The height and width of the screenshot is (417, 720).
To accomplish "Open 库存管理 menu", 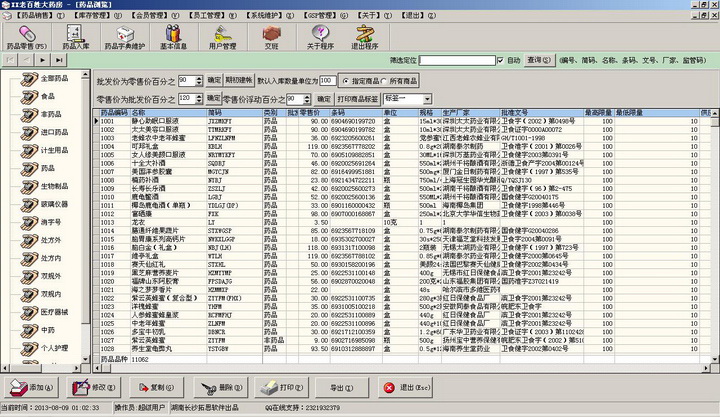I will (97, 15).
